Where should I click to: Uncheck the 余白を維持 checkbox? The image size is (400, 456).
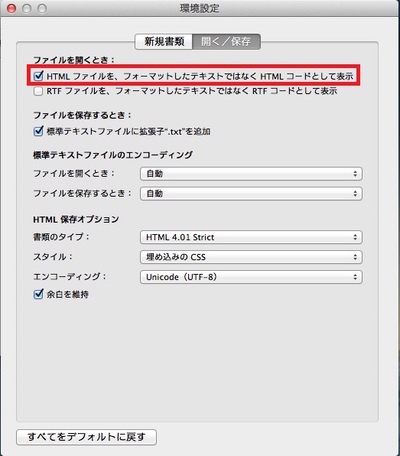(x=38, y=294)
